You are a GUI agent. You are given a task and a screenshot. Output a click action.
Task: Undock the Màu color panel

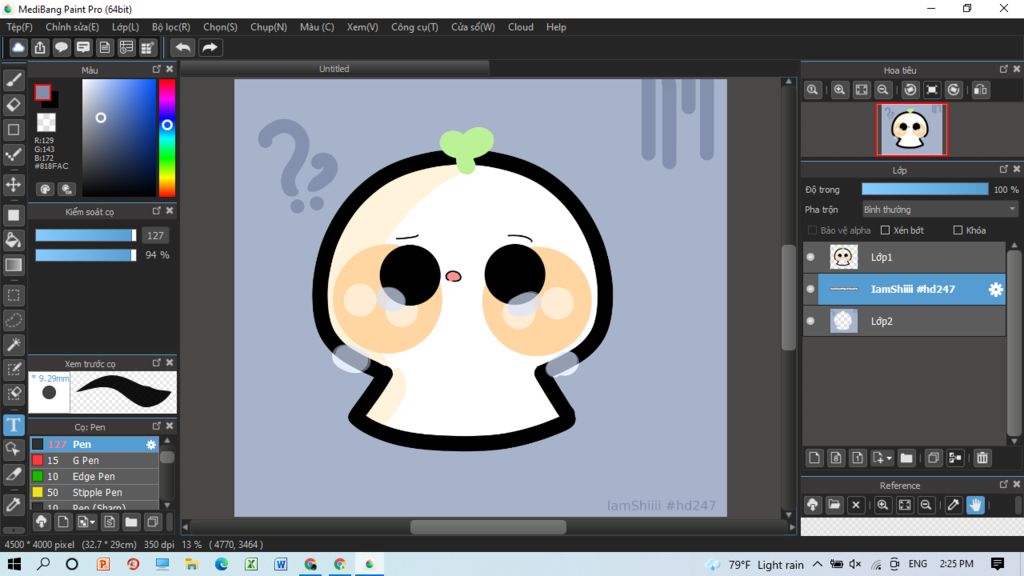(157, 69)
